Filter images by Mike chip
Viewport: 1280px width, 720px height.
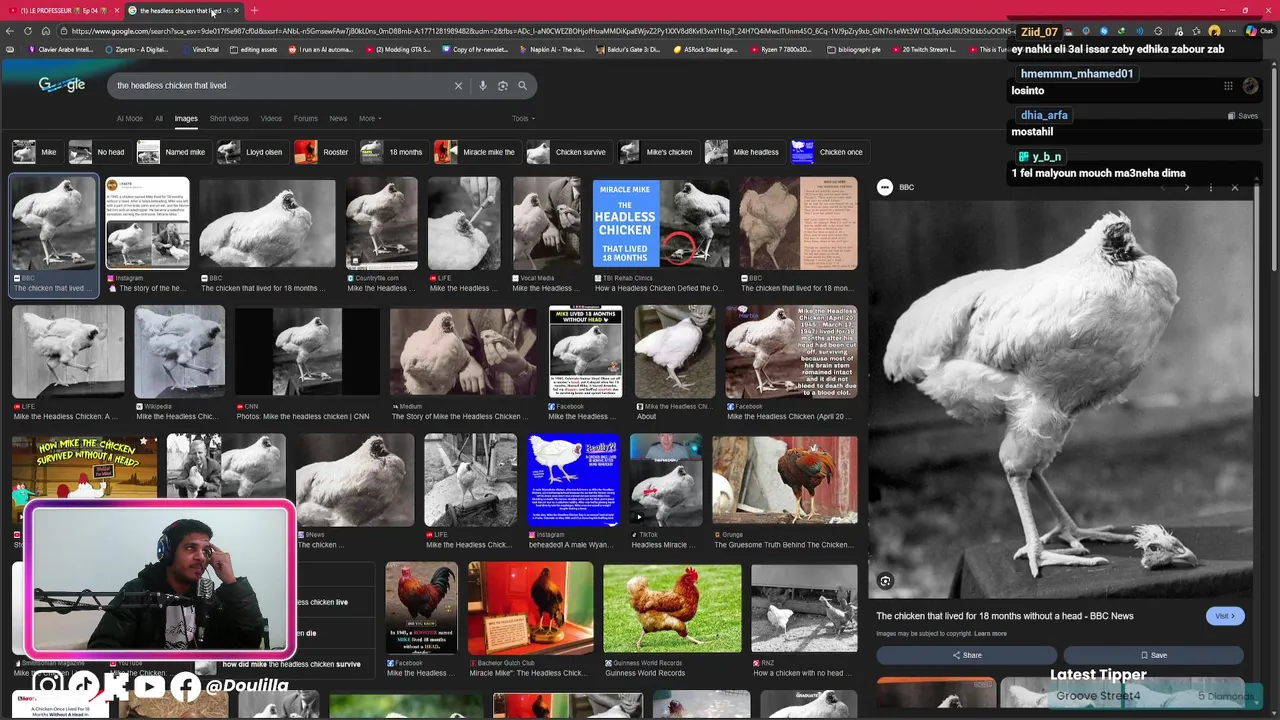tap(36, 152)
